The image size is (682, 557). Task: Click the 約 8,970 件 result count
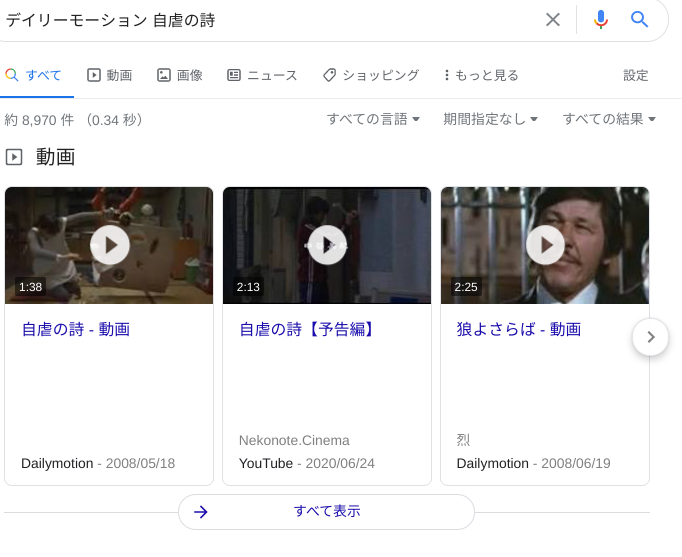pyautogui.click(x=39, y=120)
